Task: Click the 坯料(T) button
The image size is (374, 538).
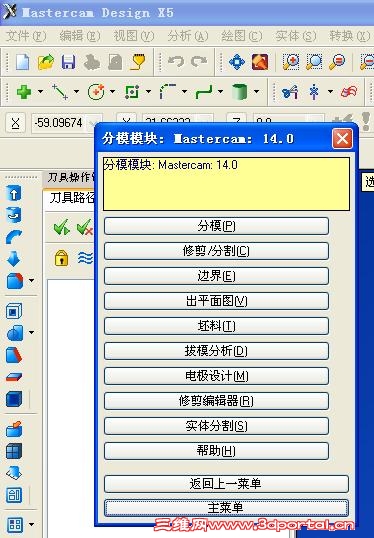Action: [x=216, y=326]
